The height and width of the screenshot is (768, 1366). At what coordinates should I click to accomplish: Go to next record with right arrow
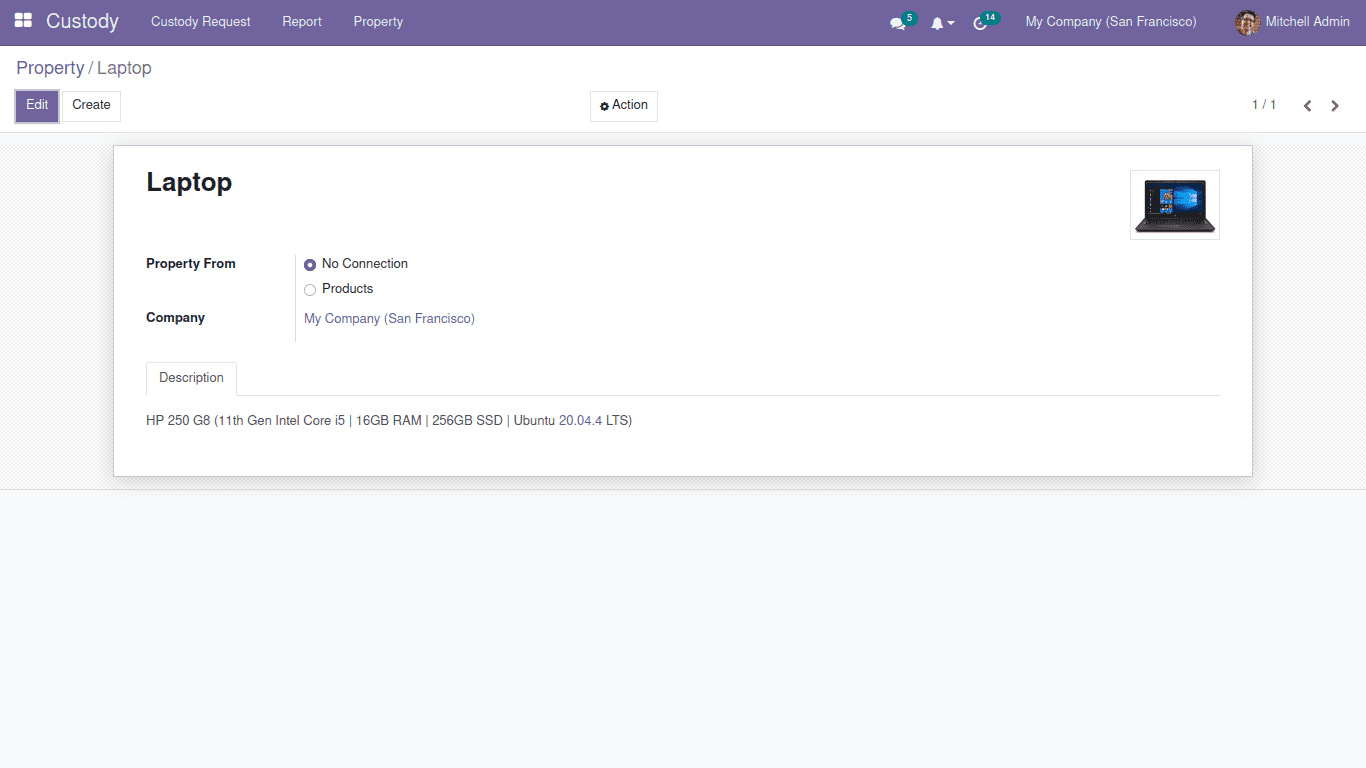click(1335, 105)
